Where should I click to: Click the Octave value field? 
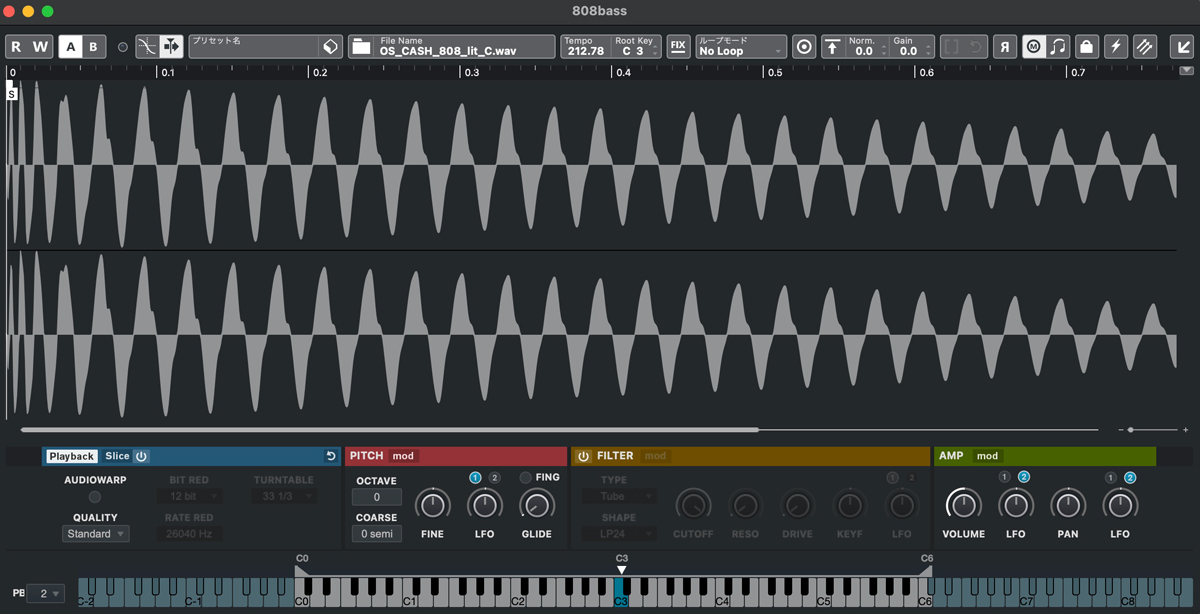tap(377, 497)
